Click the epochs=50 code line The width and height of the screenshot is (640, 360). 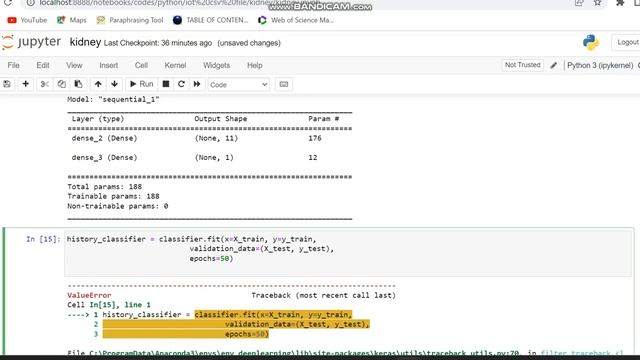211,258
